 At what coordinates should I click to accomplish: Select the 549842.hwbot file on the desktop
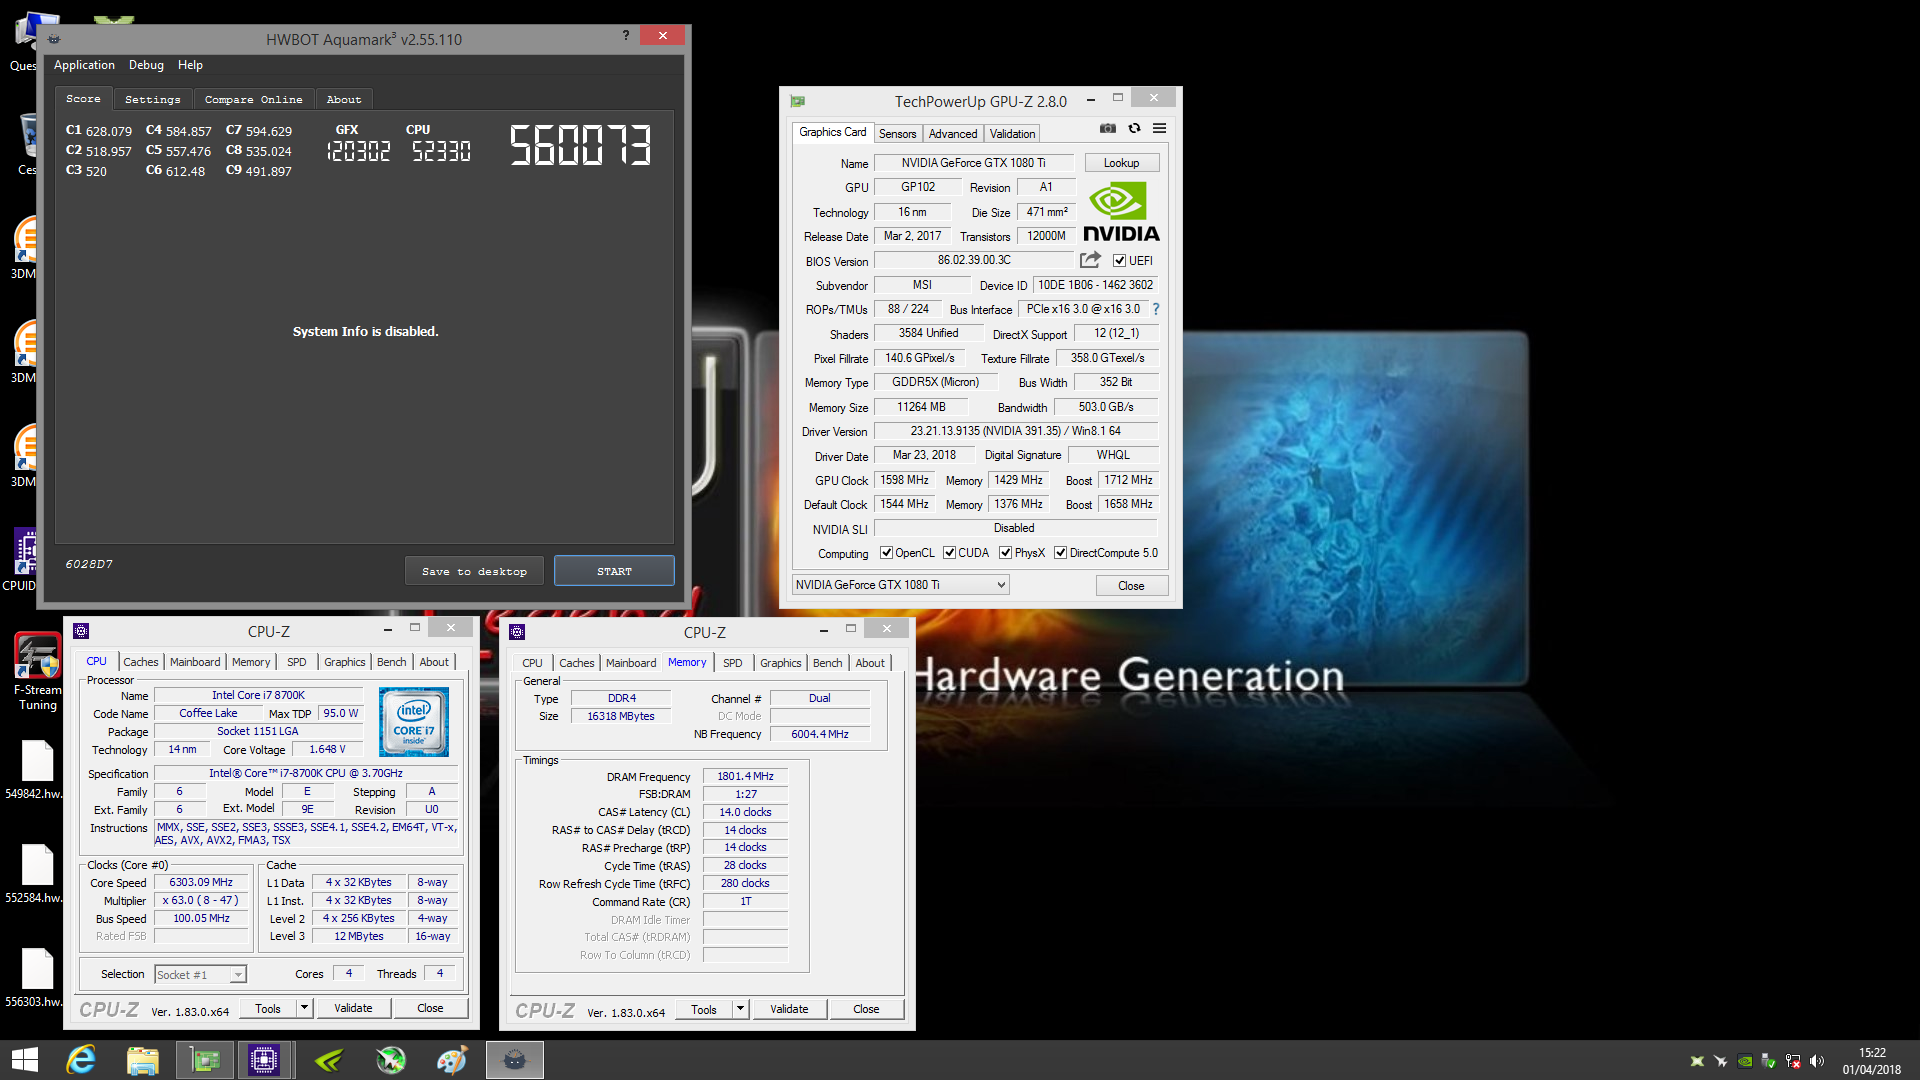click(x=37, y=770)
